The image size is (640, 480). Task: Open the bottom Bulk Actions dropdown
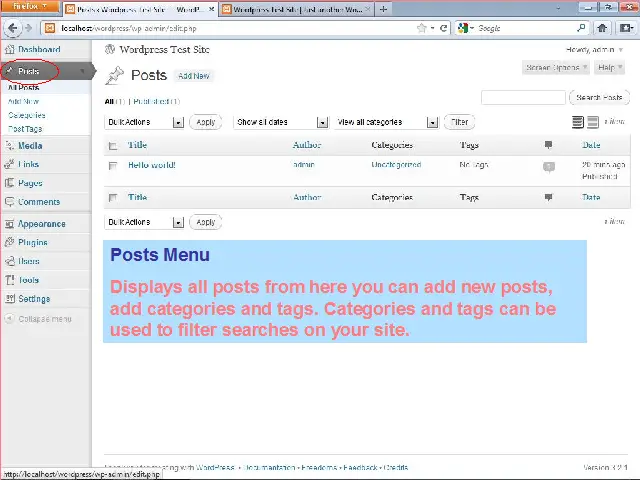click(144, 222)
